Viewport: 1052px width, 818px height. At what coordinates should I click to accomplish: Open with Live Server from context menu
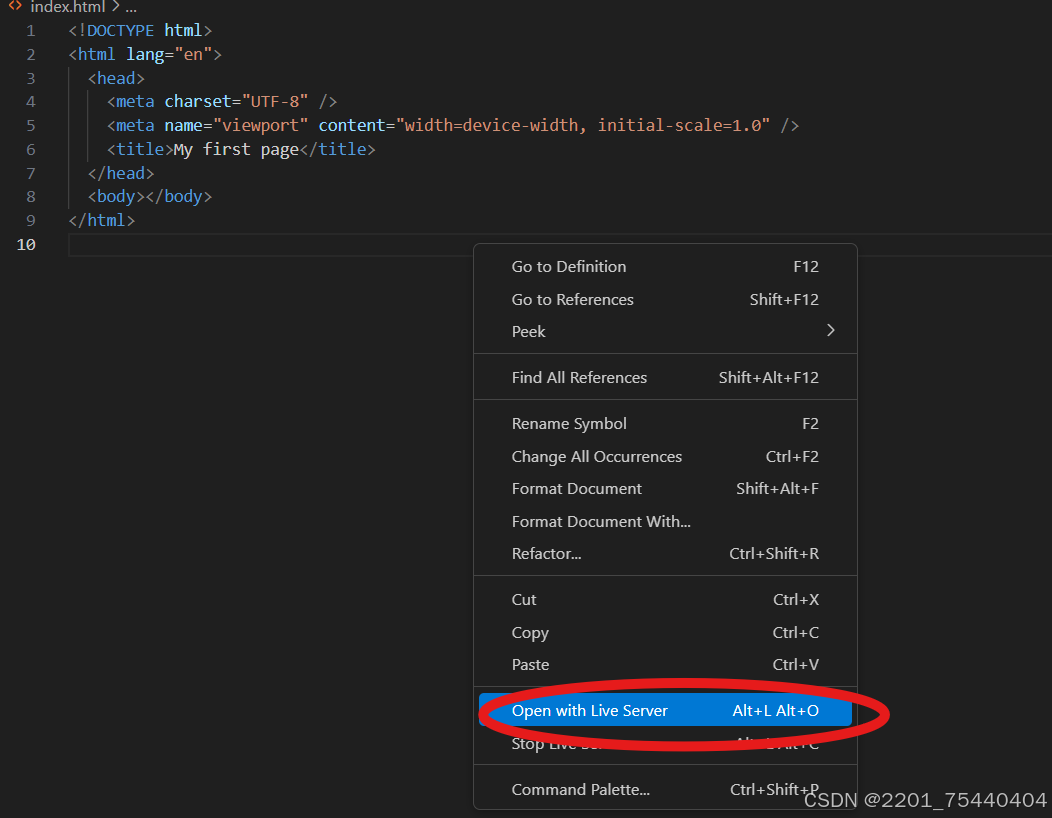pyautogui.click(x=665, y=711)
